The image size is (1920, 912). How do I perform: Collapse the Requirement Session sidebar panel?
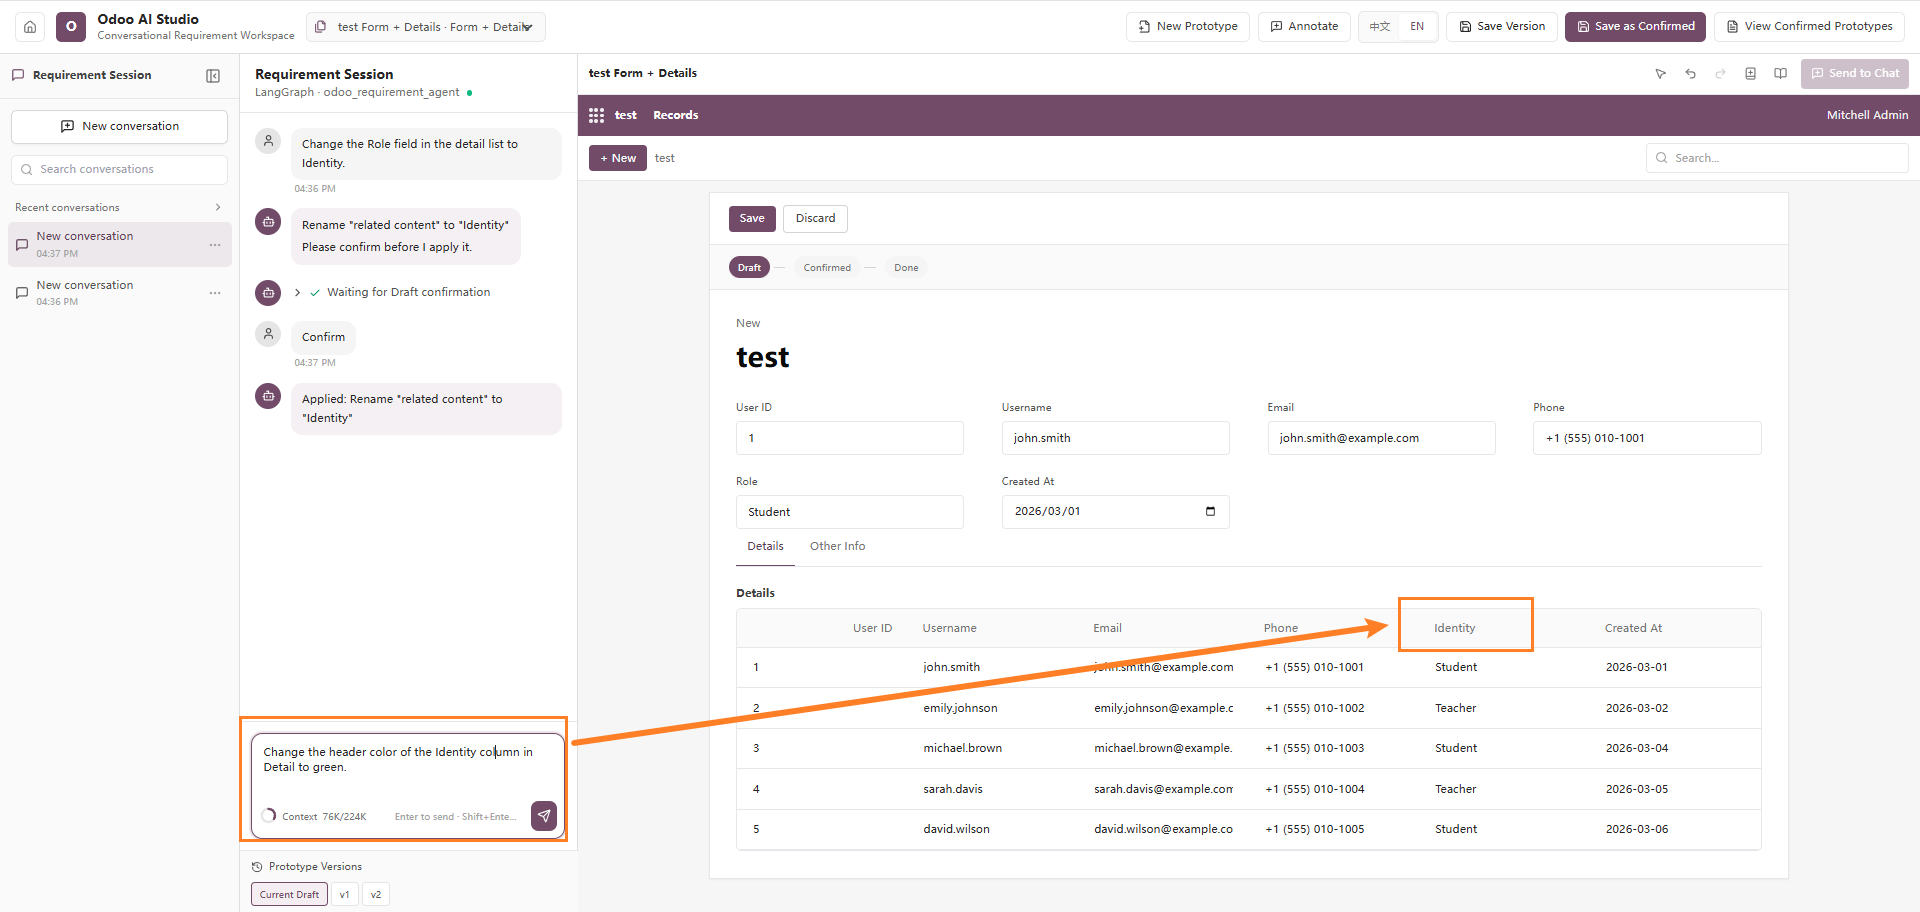point(213,76)
